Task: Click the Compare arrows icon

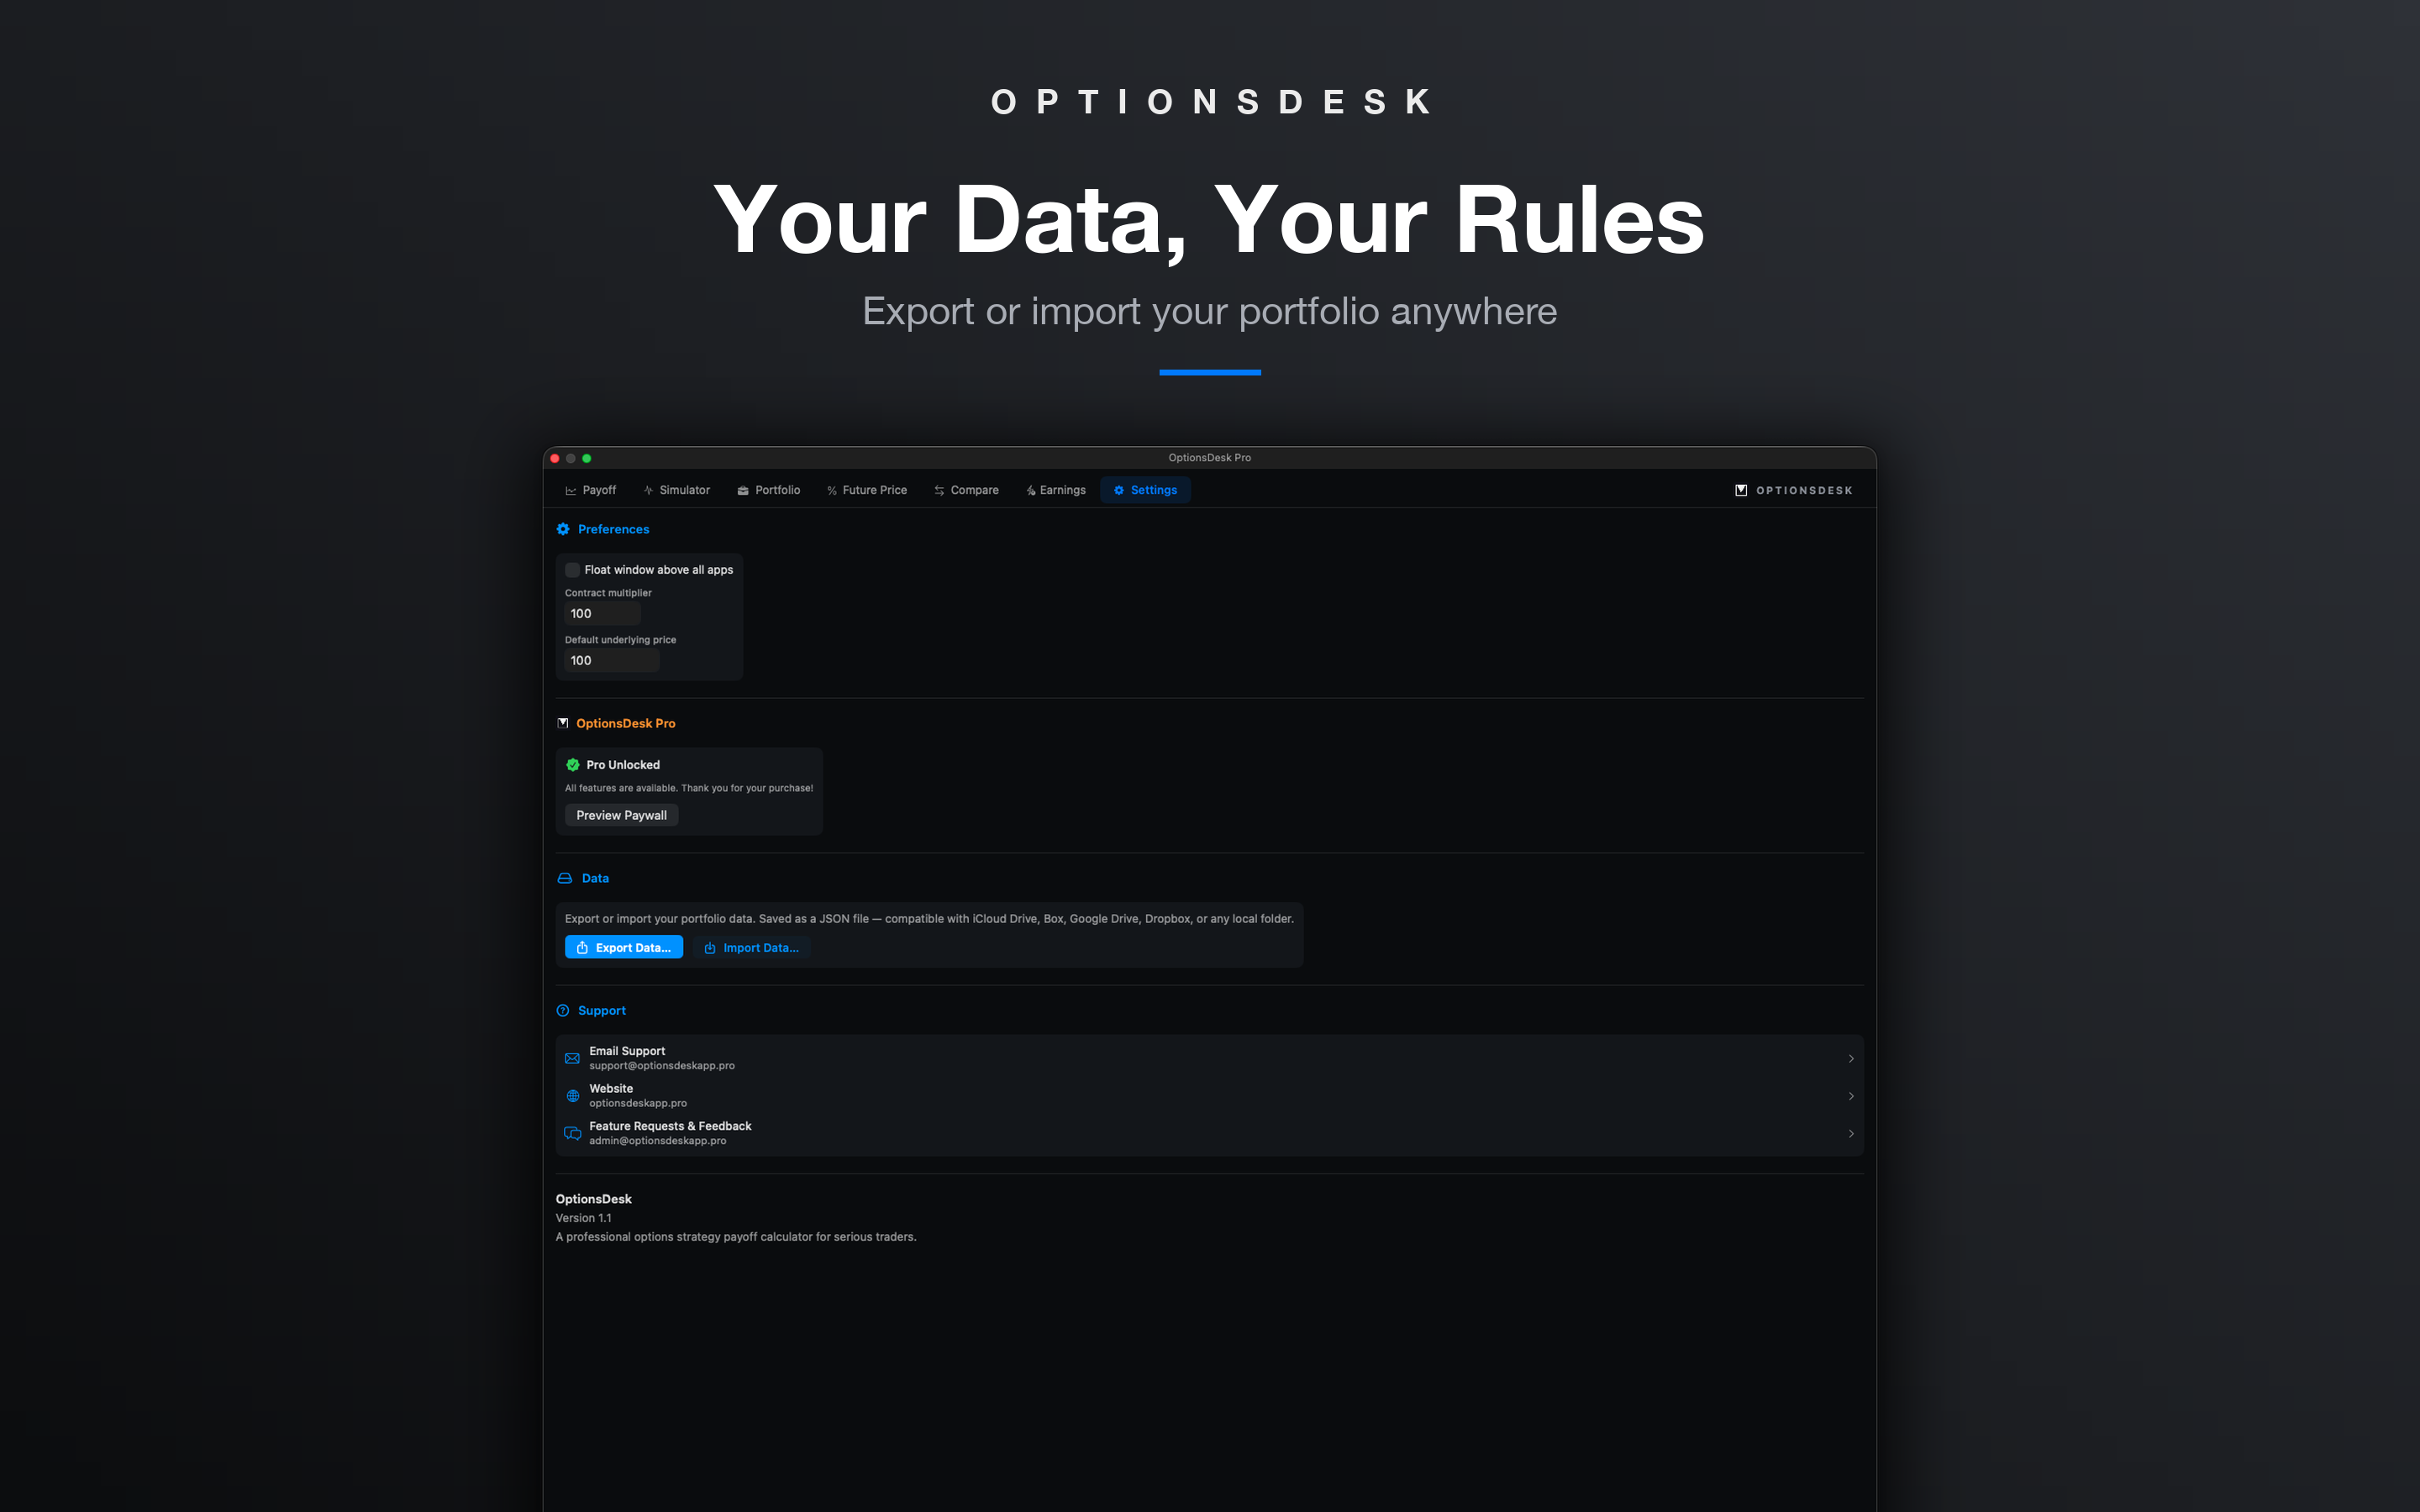Action: point(939,491)
